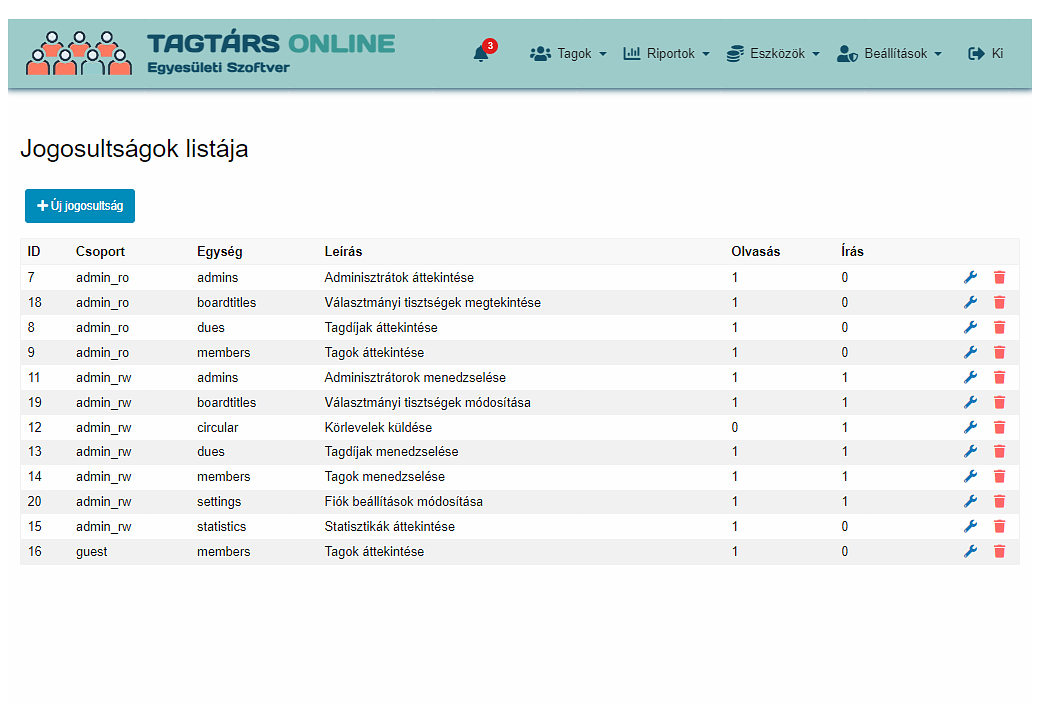Click the Írás column header
Screen dimensions: 1040x720
[852, 251]
